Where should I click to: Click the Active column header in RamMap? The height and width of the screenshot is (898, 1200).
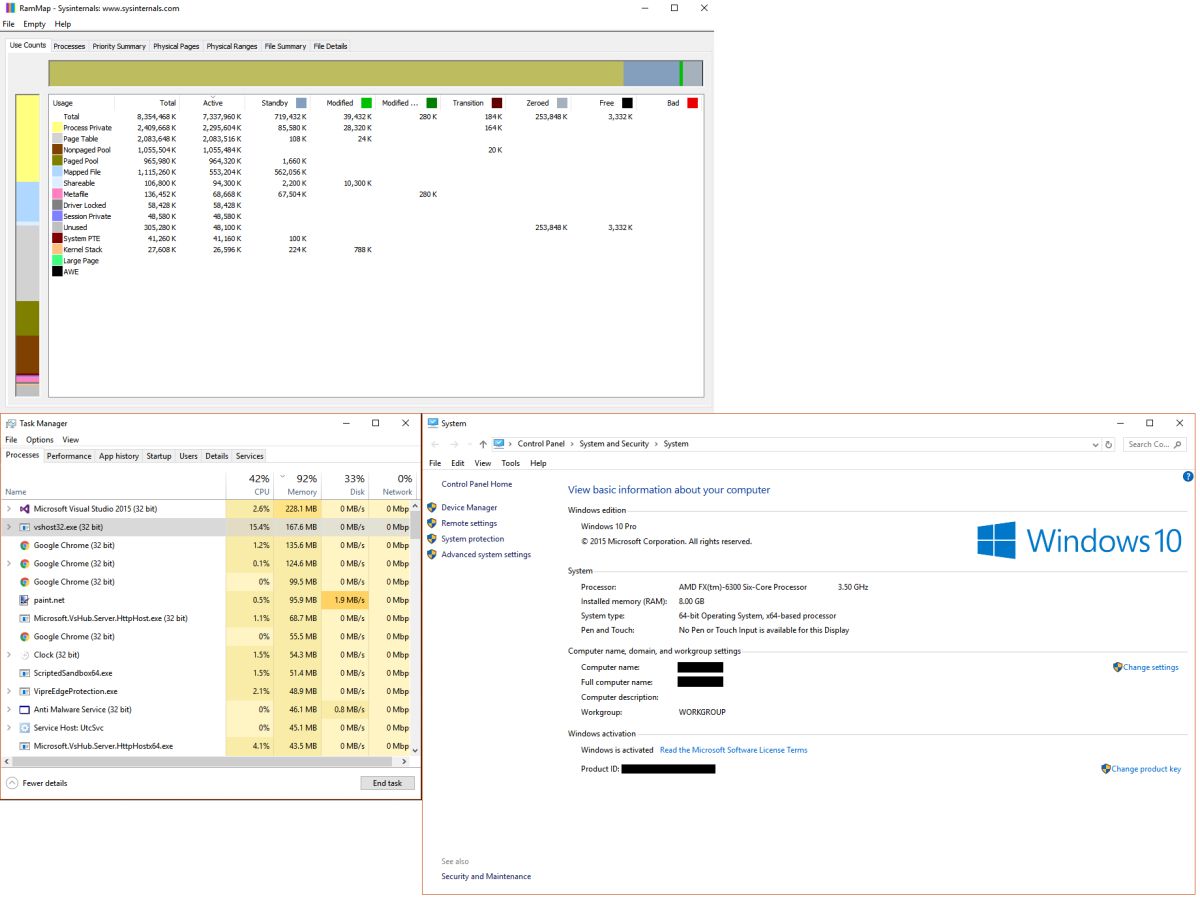[x=212, y=103]
